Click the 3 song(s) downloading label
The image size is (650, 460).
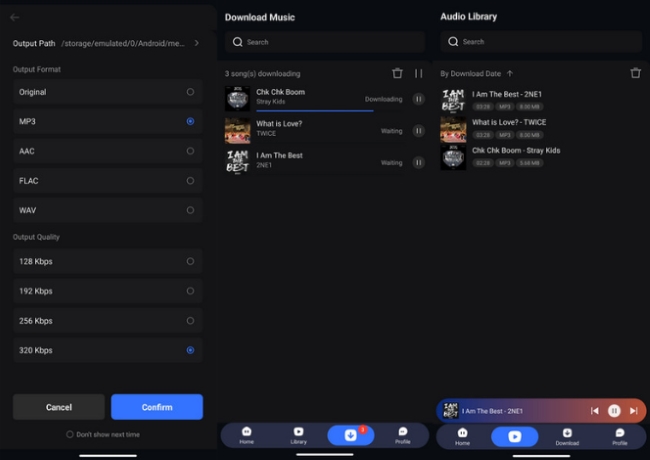click(x=262, y=74)
